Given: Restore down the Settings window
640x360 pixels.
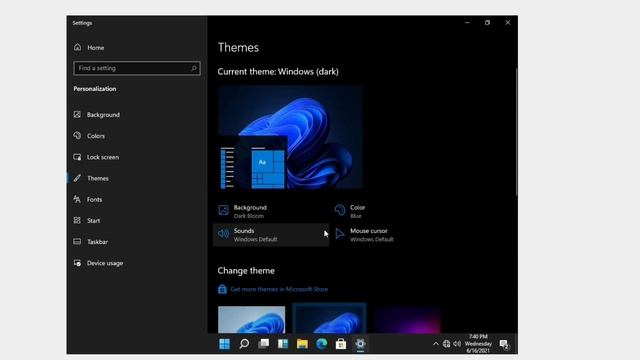Looking at the screenshot, I should pyautogui.click(x=487, y=23).
